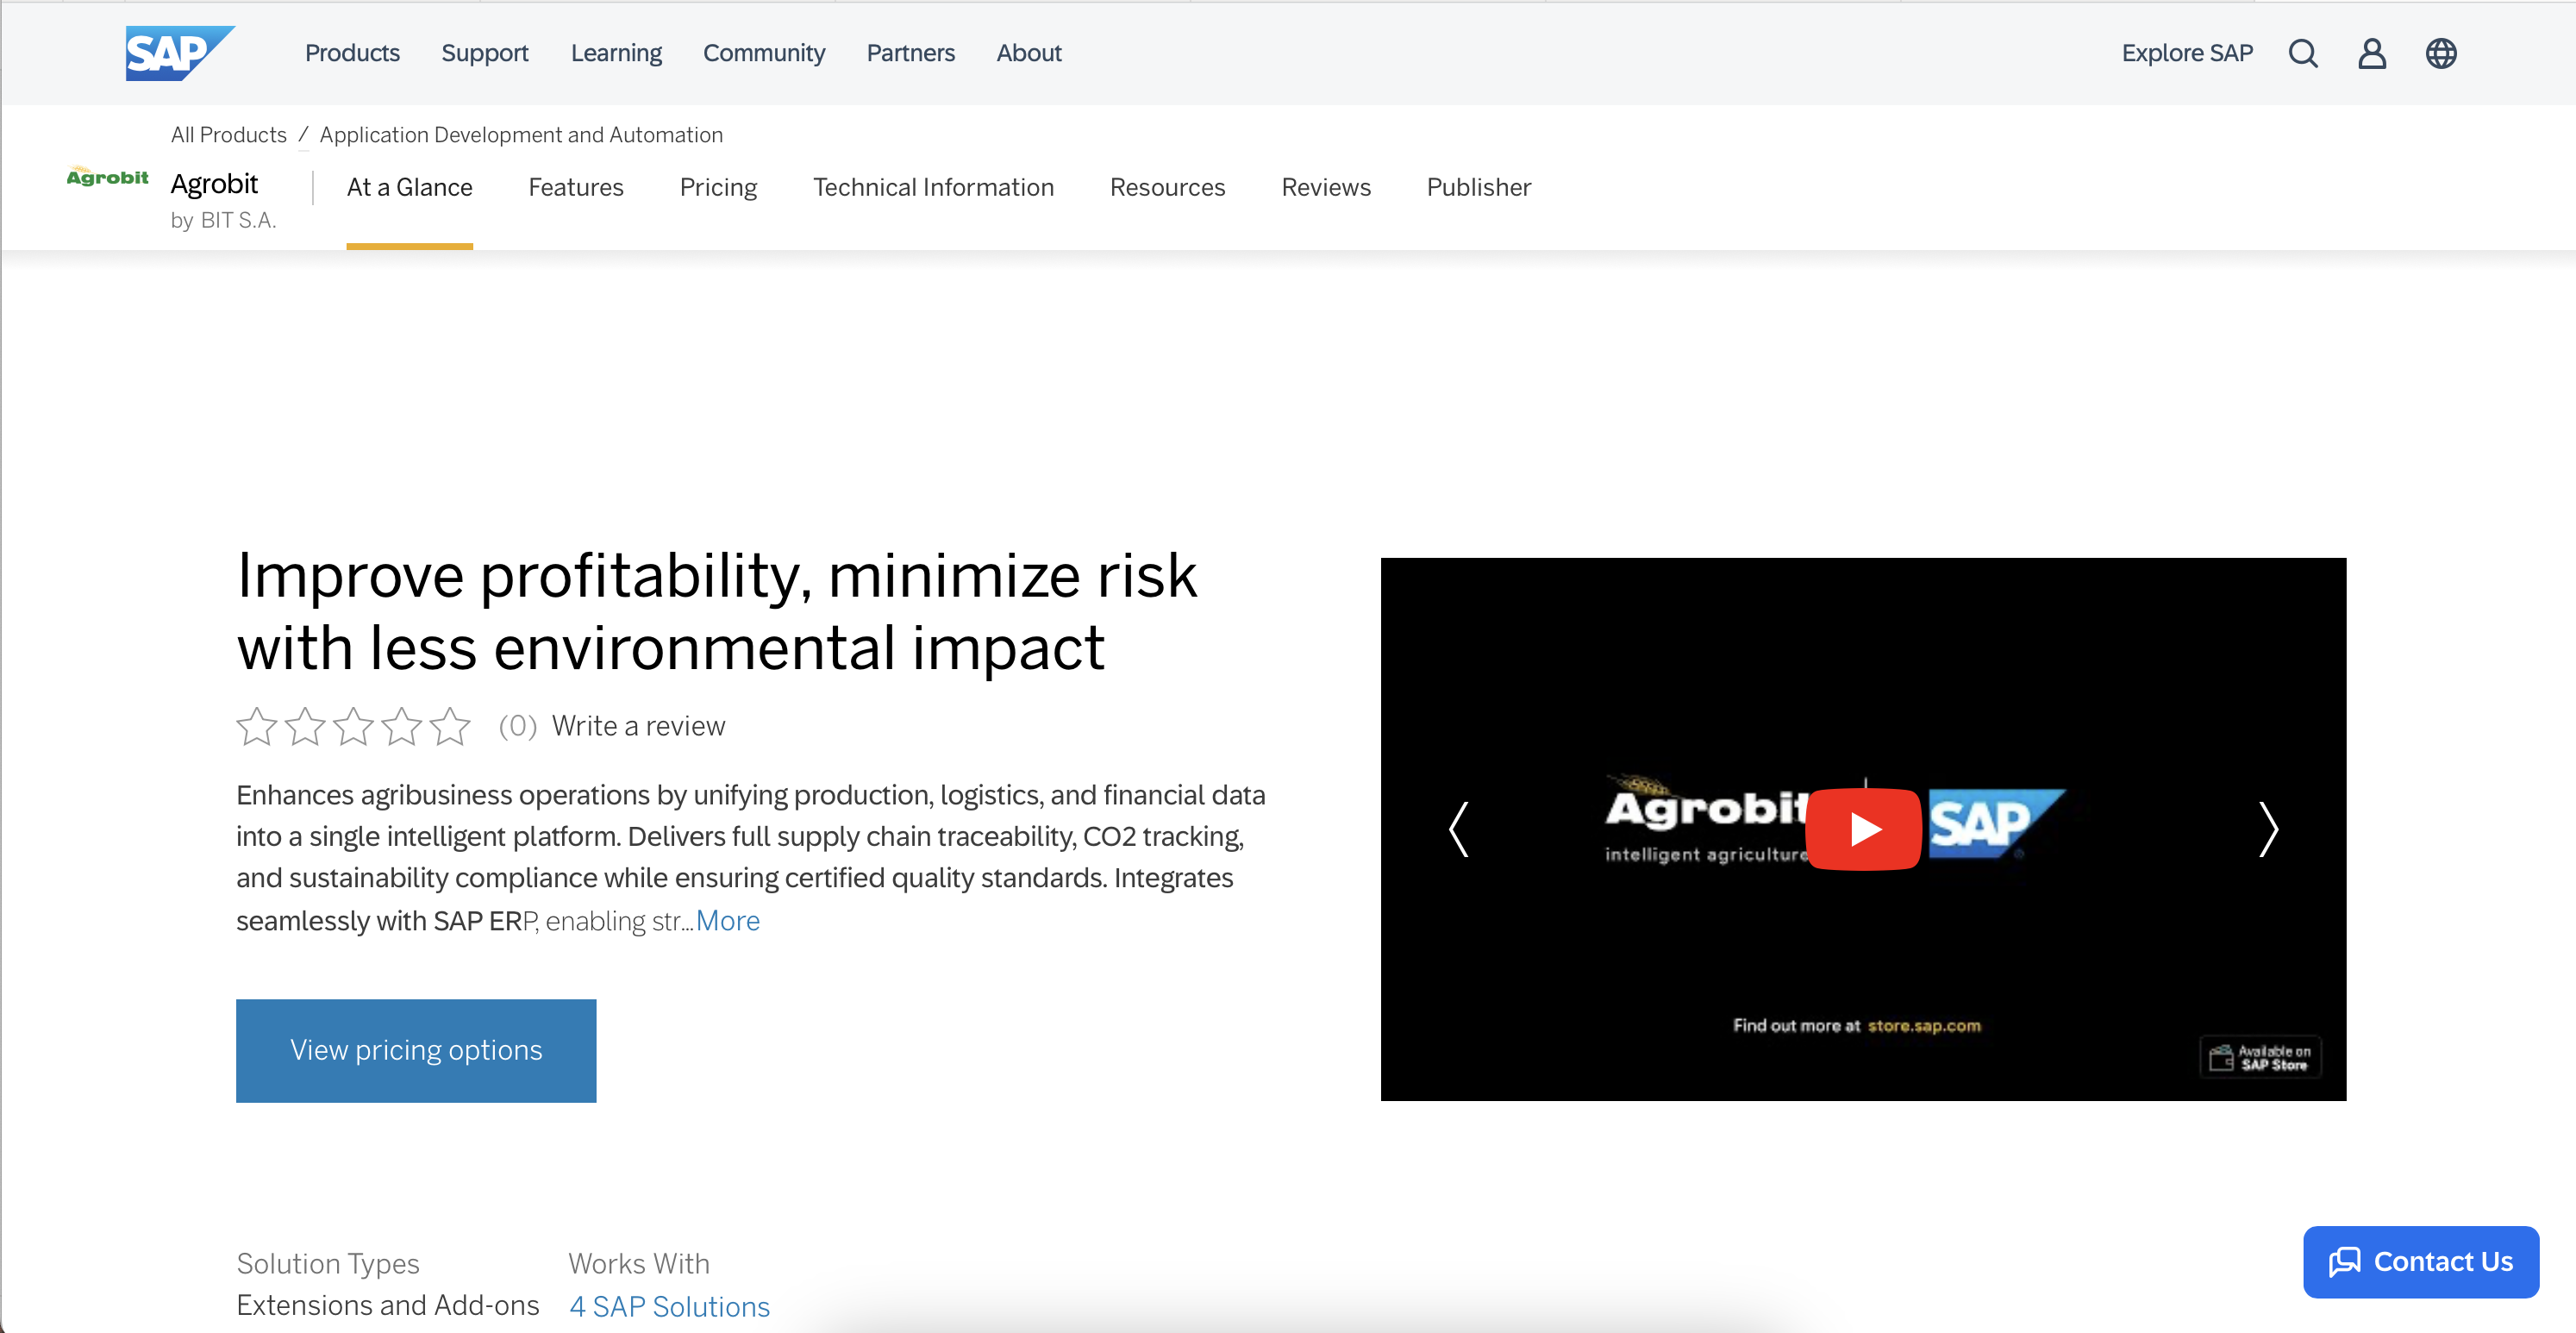
Task: Switch to the Resources tab
Action: coord(1167,187)
